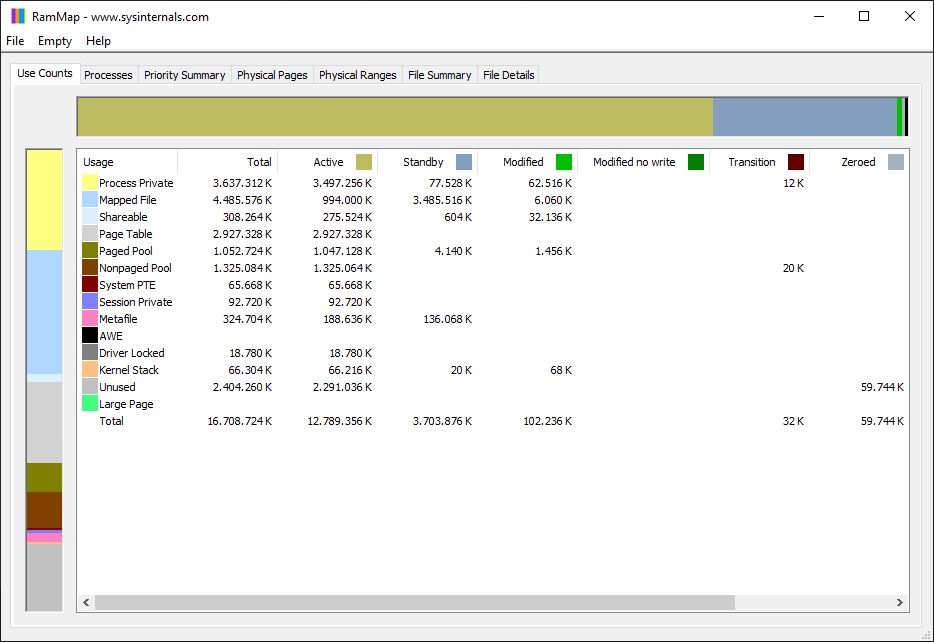Click the Page Table gray swatch
This screenshot has height=642, width=934.
click(90, 233)
